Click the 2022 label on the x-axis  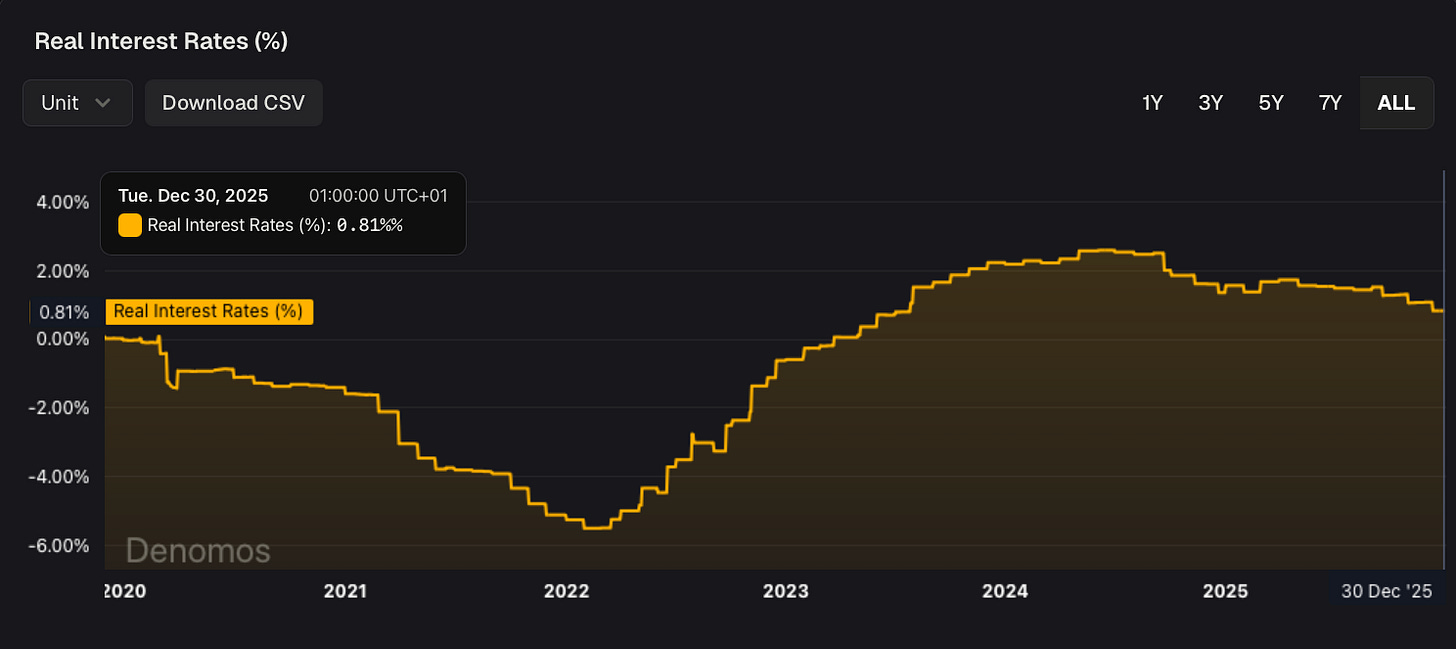tap(566, 591)
